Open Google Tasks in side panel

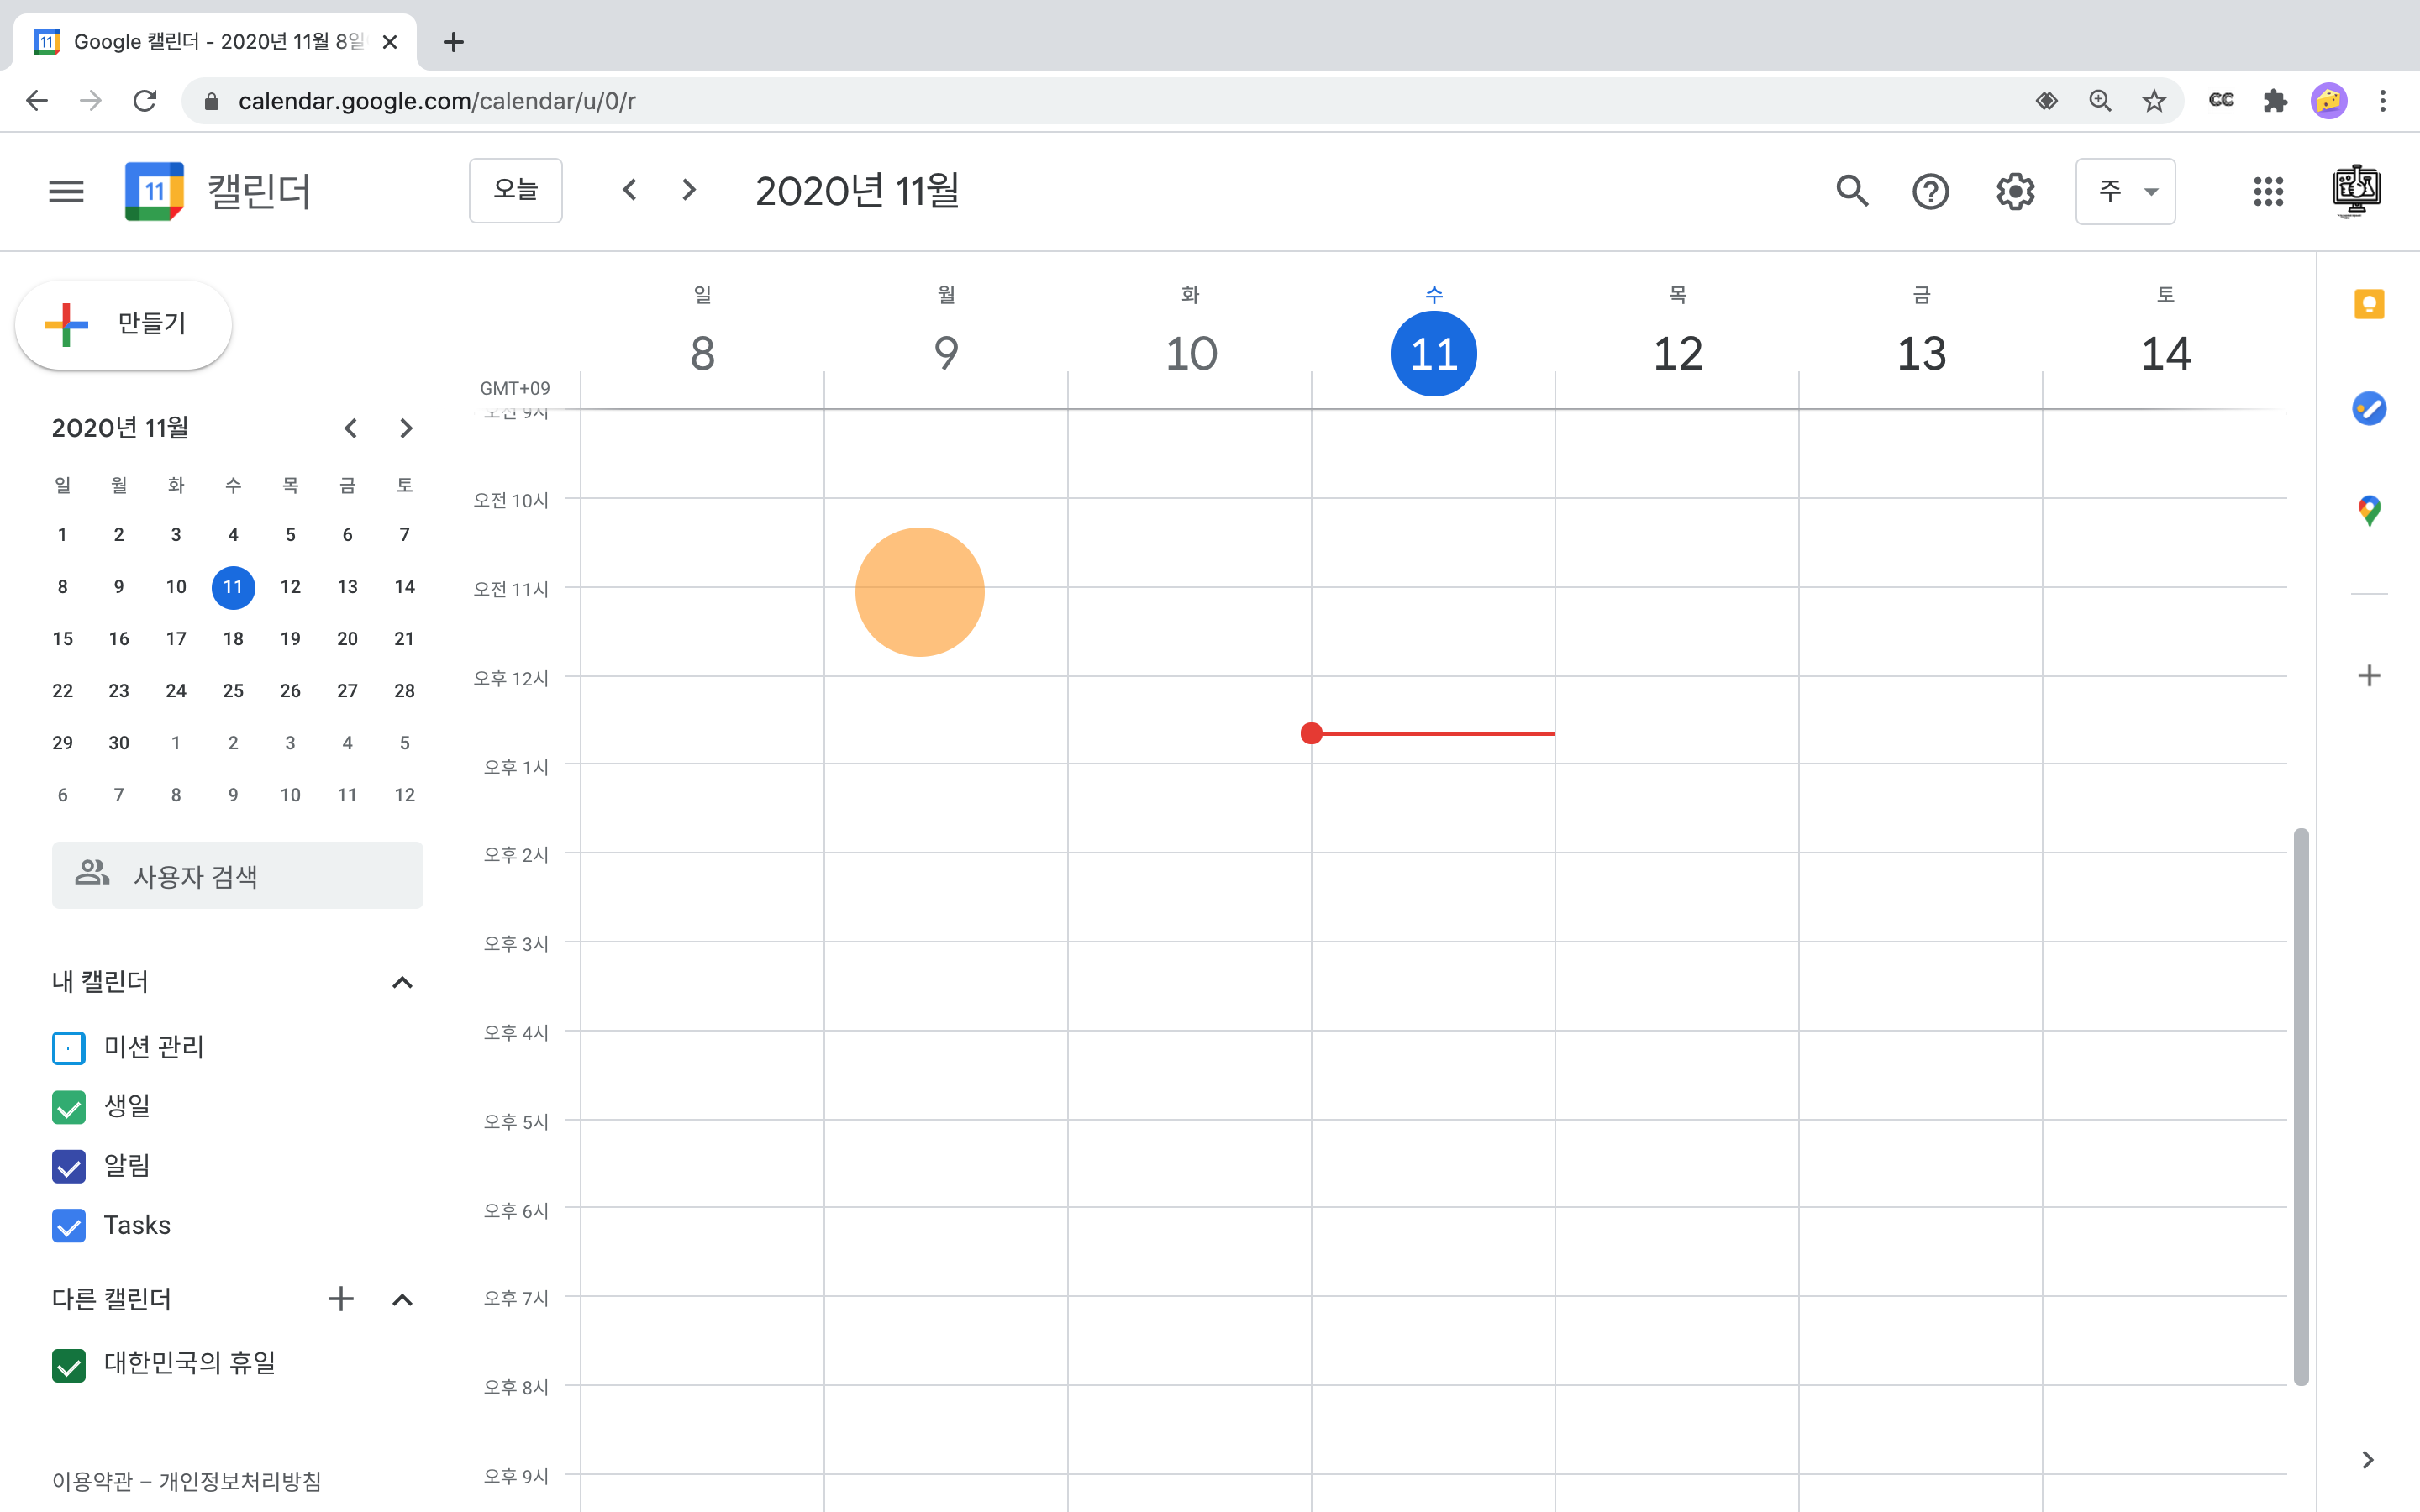tap(2369, 408)
